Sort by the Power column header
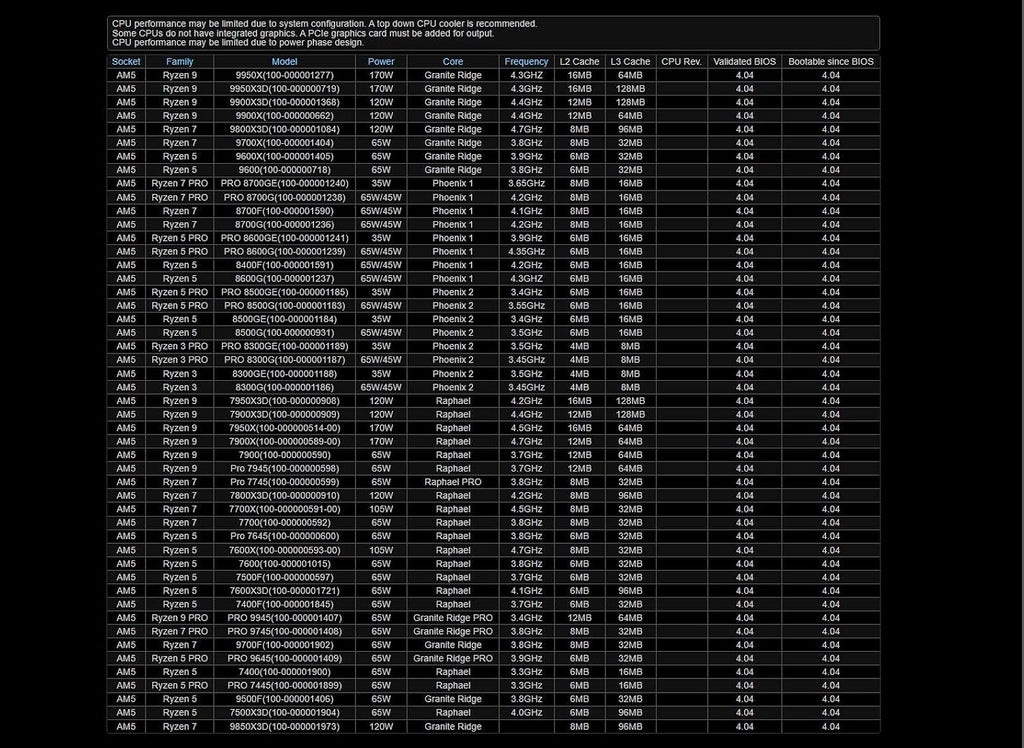1024x748 pixels. tap(381, 61)
